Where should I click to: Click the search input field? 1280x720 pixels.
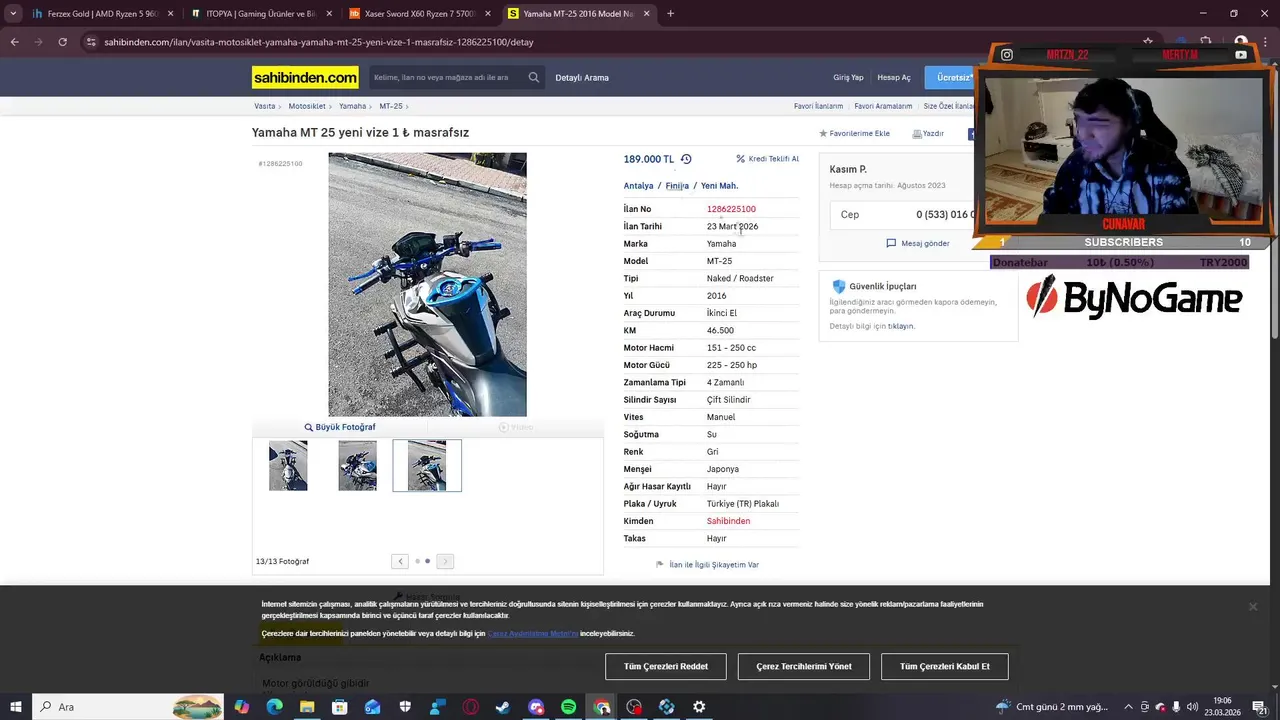tap(446, 77)
